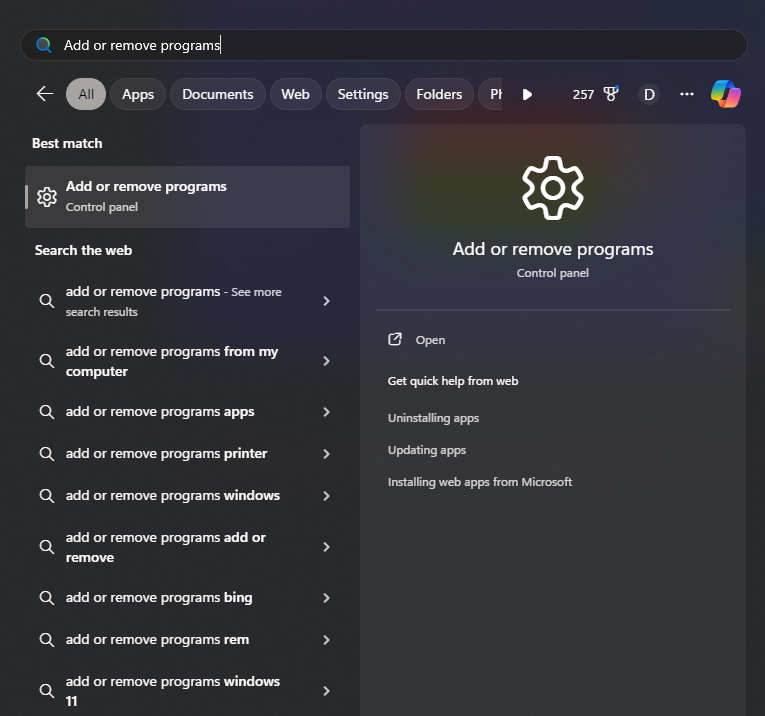Expand 'add or remove programs printer' chevron
Screen dimensions: 765x716
pyautogui.click(x=326, y=454)
